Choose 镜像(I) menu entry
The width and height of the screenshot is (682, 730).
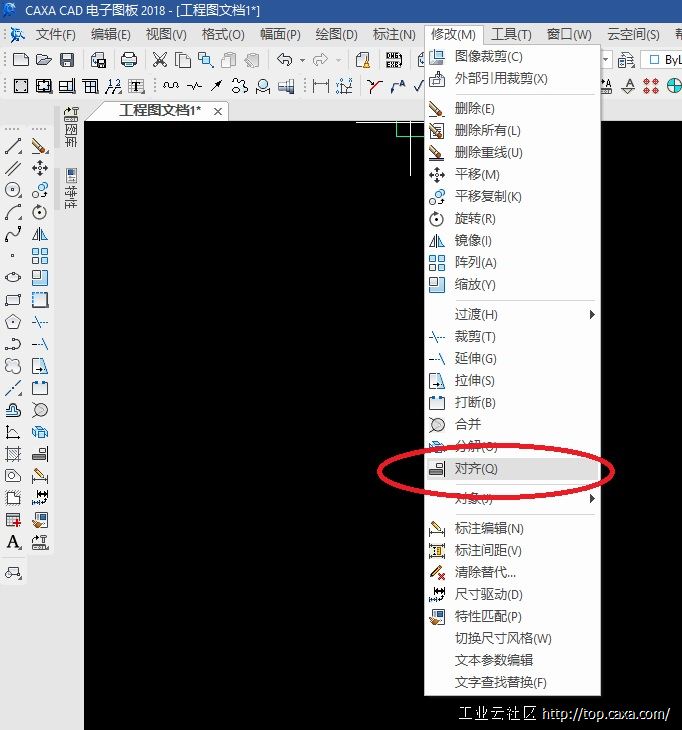point(513,241)
